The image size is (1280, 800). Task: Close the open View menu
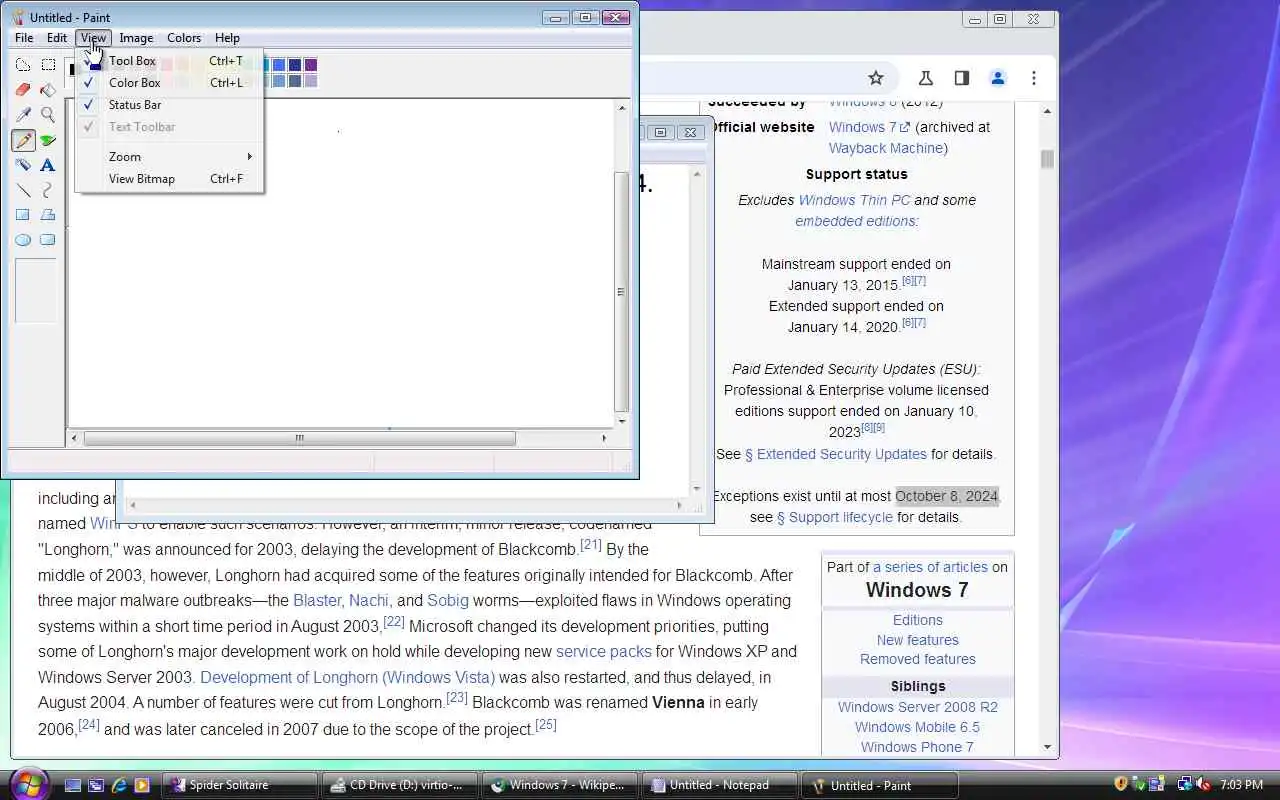point(93,38)
